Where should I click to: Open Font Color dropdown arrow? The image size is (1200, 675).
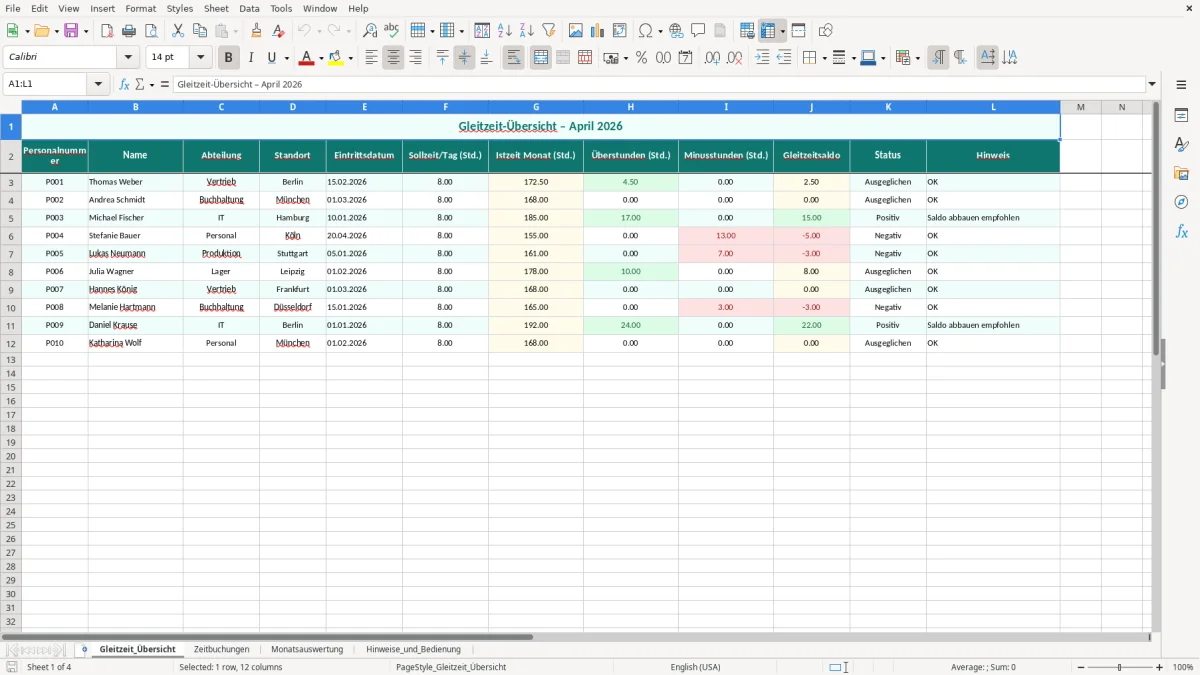[321, 58]
